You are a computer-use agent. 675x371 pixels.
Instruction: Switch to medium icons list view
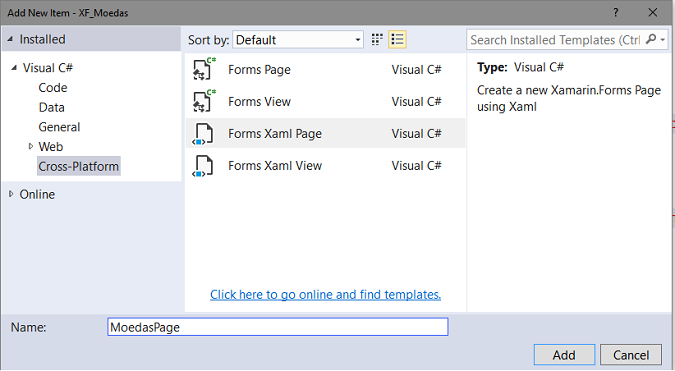[397, 40]
